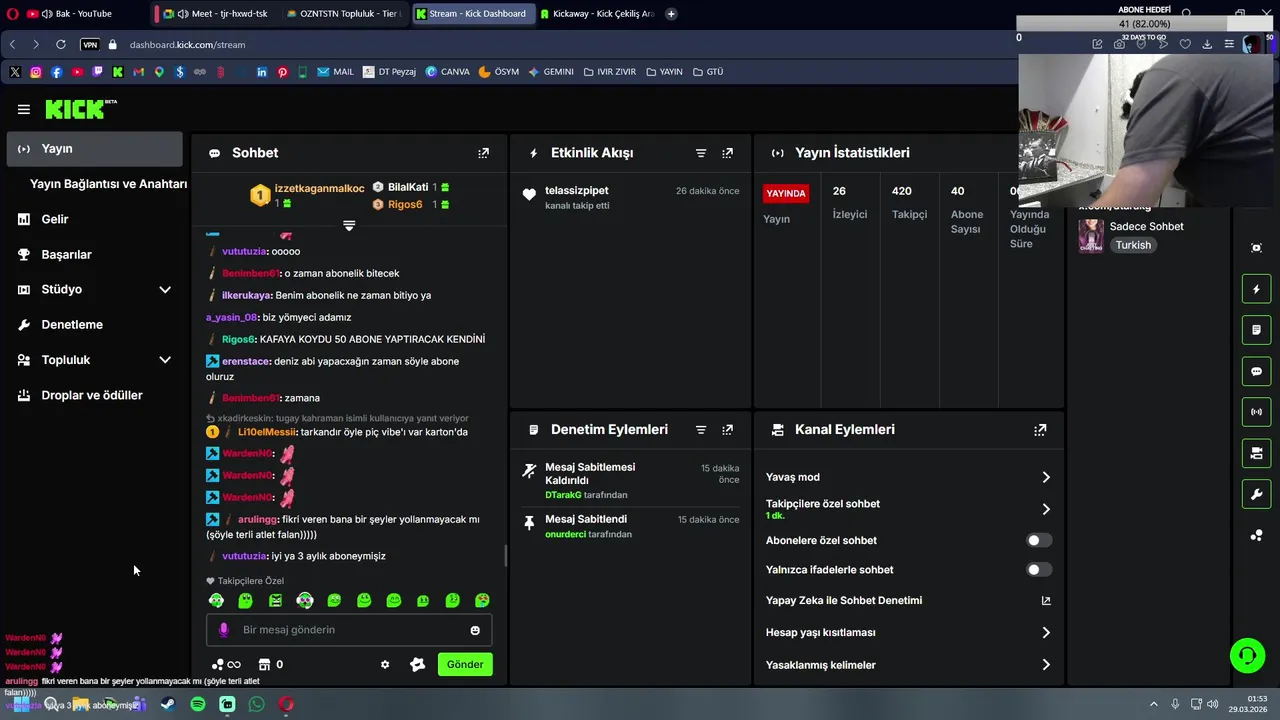1280x720 pixels.
Task: Open the Denetim Eylemleri filter icon
Action: (701, 430)
